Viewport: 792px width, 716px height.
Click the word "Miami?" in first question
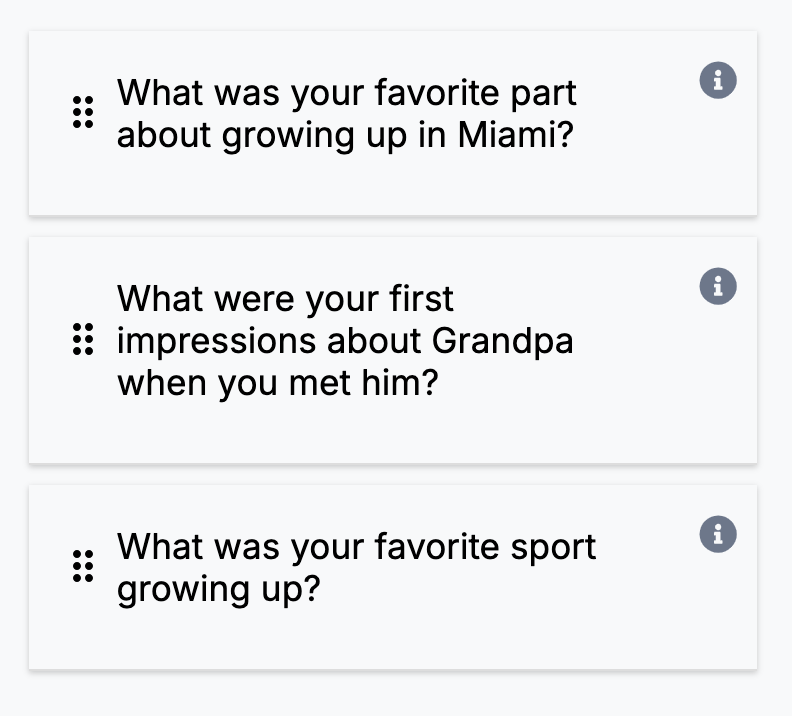(x=516, y=135)
